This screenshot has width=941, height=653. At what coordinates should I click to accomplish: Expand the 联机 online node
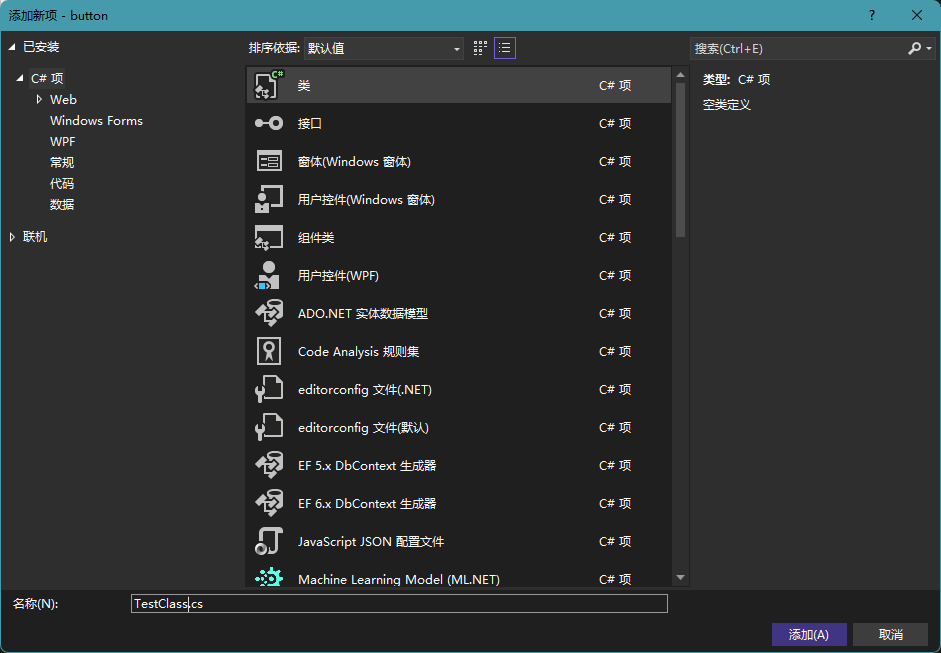point(12,237)
